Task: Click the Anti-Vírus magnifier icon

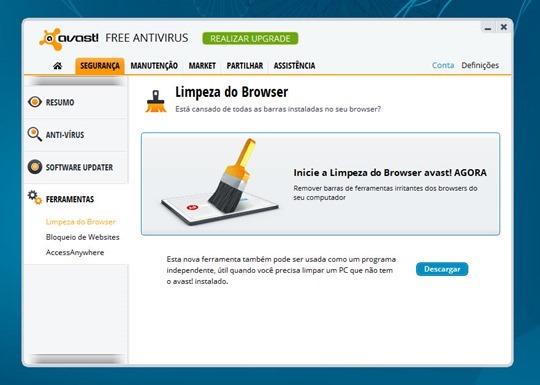Action: pyautogui.click(x=34, y=134)
